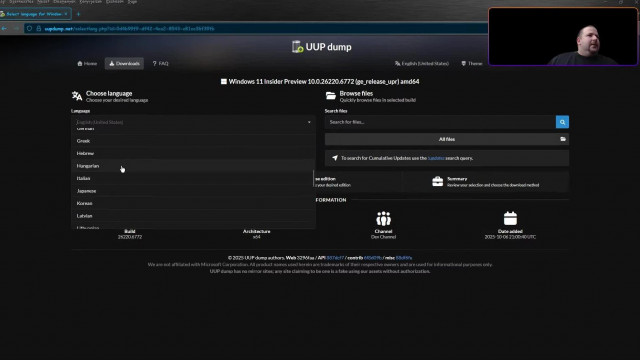Select Hebrew from the language list
The width and height of the screenshot is (640, 360).
click(193, 153)
